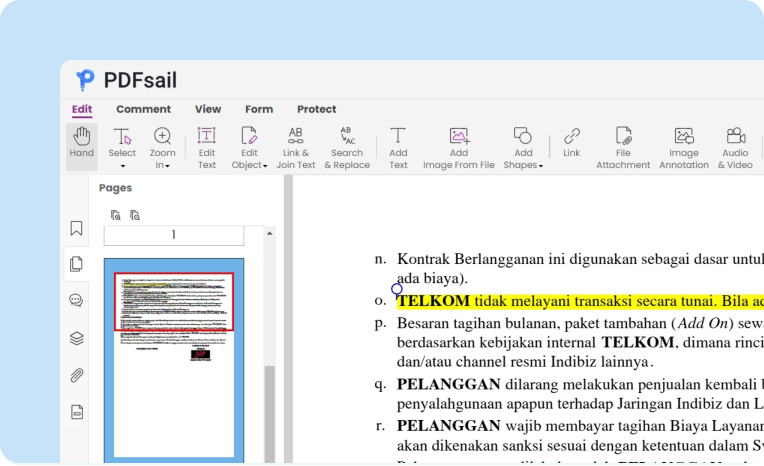Open Search & Replace
Image resolution: width=764 pixels, height=466 pixels.
point(347,148)
